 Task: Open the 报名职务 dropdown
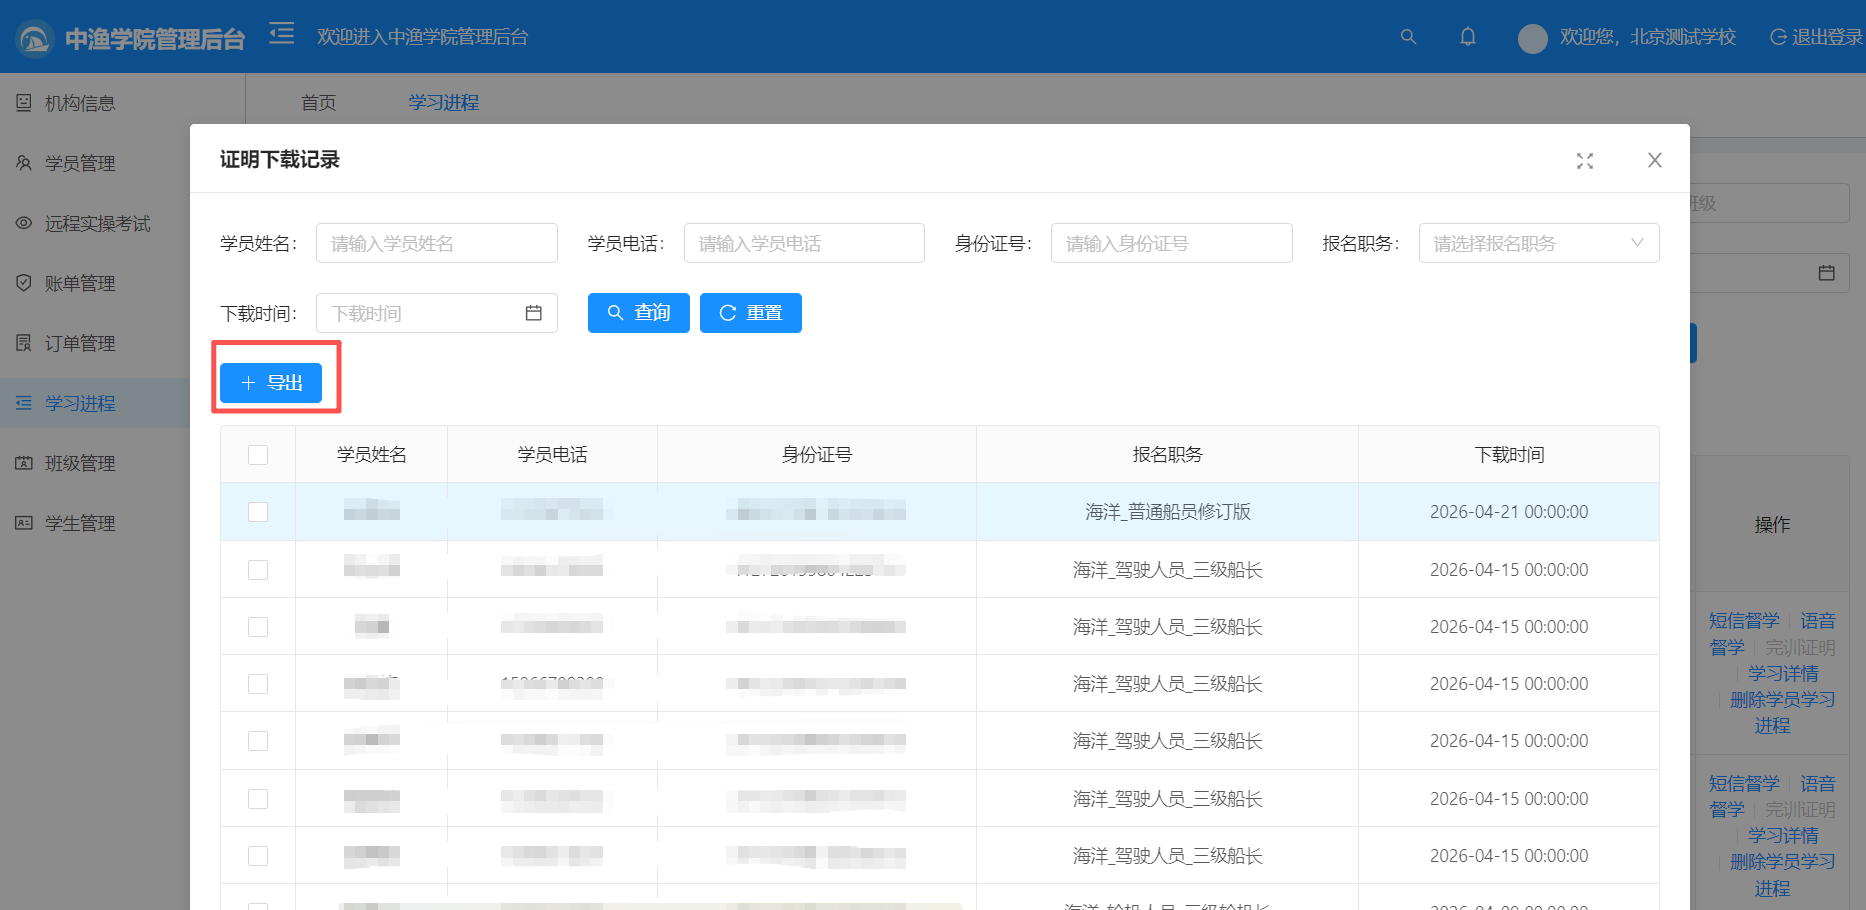(1539, 243)
